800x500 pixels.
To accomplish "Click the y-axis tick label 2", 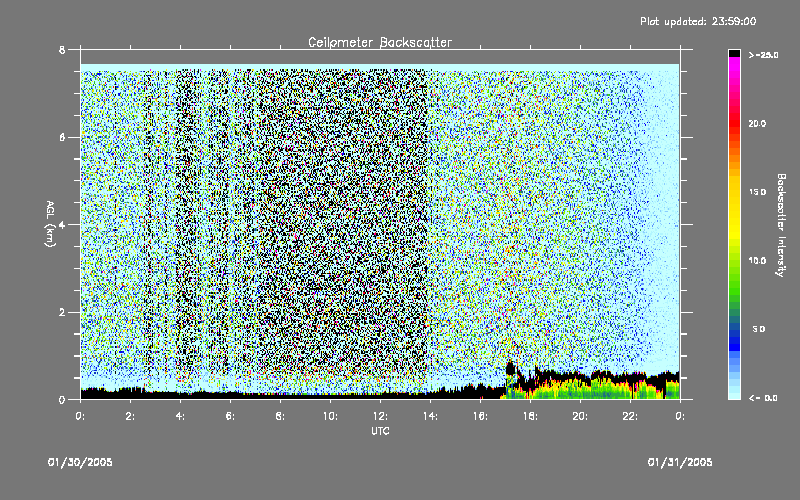I will (x=62, y=312).
